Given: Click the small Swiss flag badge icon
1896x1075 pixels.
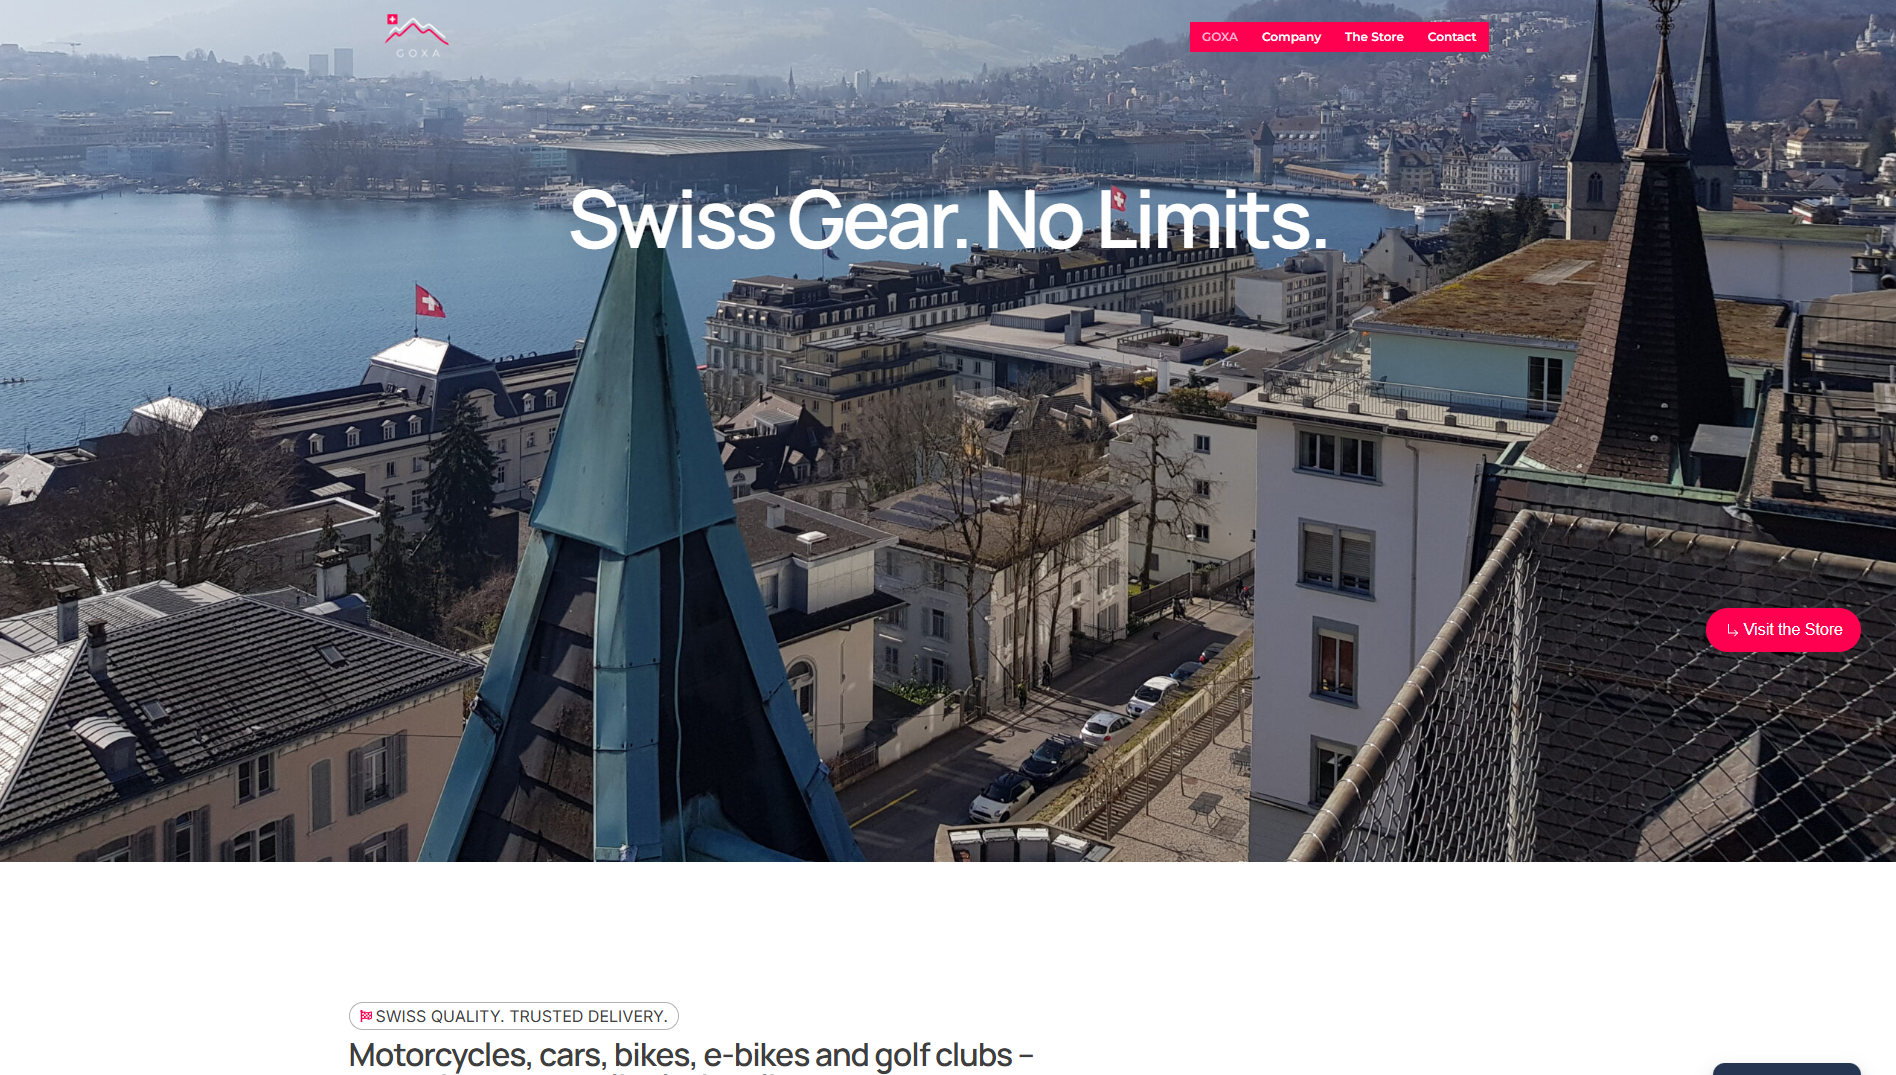Looking at the screenshot, I should coord(366,1016).
